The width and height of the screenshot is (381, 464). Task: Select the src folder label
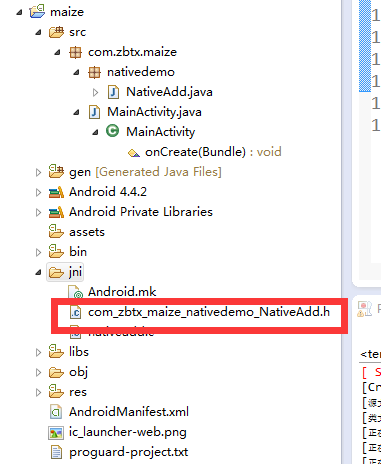click(x=77, y=32)
